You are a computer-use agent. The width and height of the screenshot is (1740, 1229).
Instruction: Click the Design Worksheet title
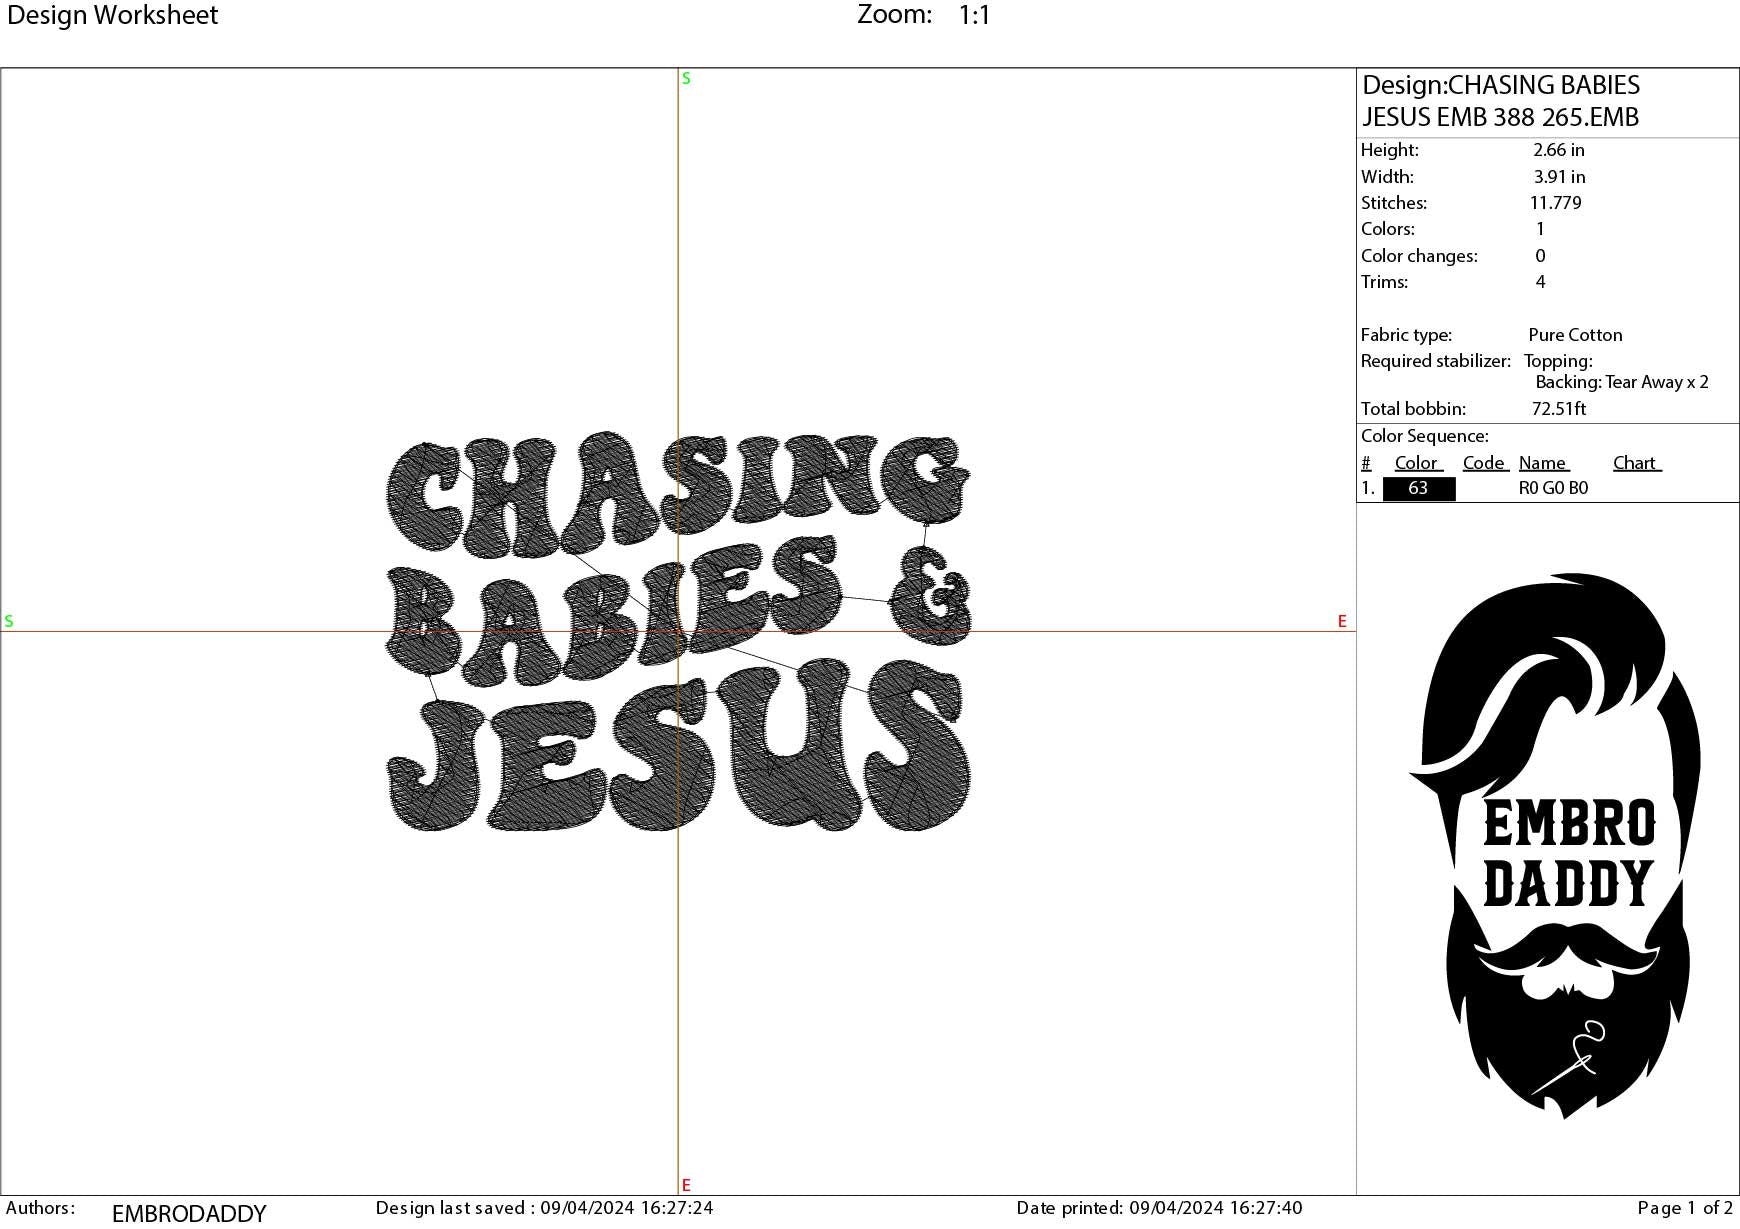[x=112, y=15]
